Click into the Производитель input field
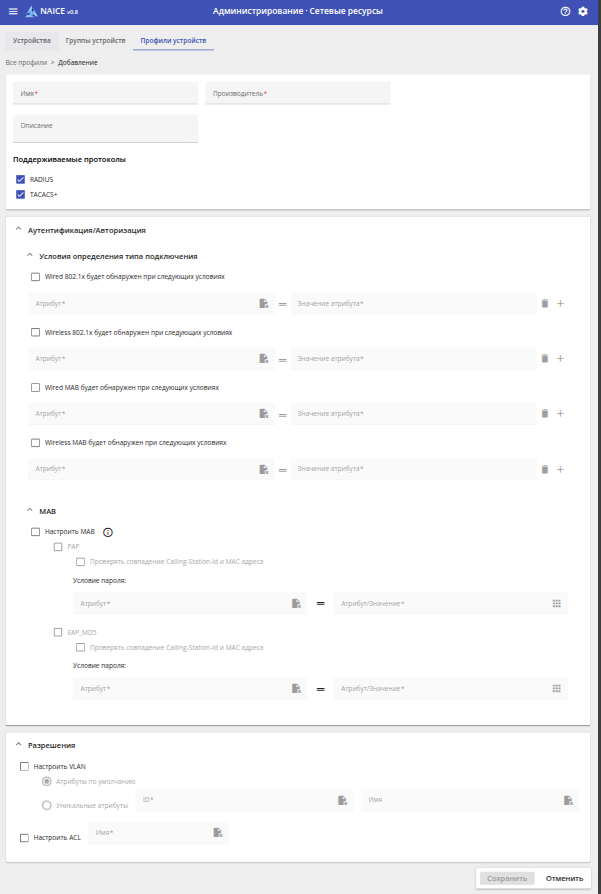 pyautogui.click(x=297, y=94)
